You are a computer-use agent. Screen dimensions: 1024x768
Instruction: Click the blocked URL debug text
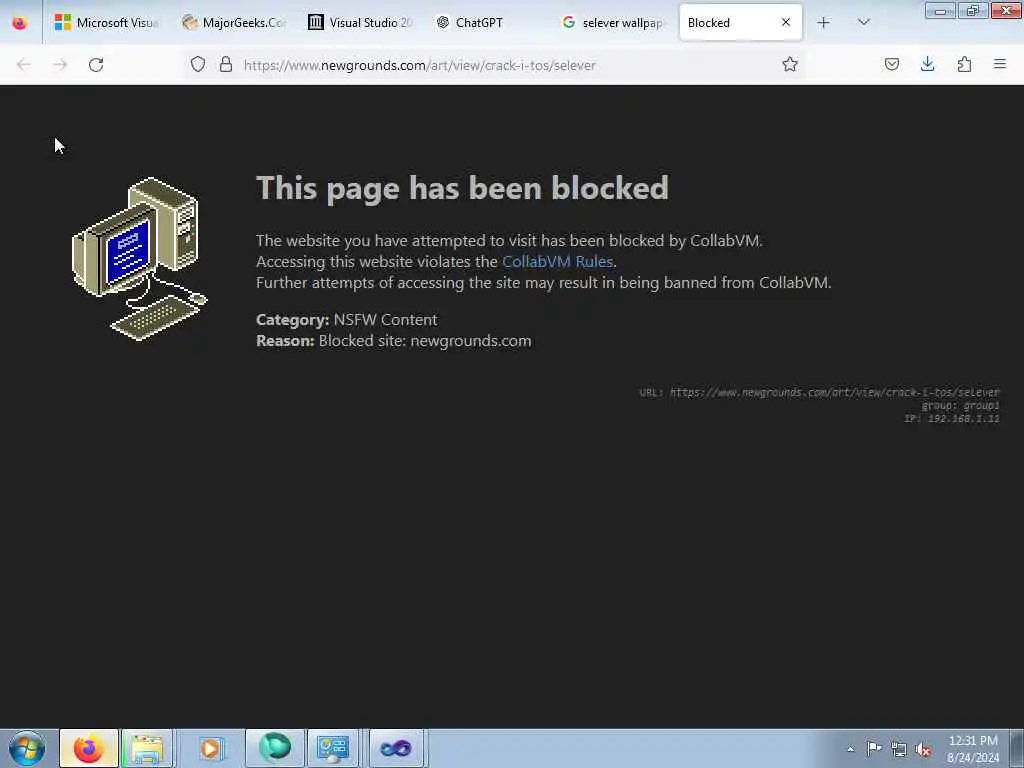pos(819,392)
